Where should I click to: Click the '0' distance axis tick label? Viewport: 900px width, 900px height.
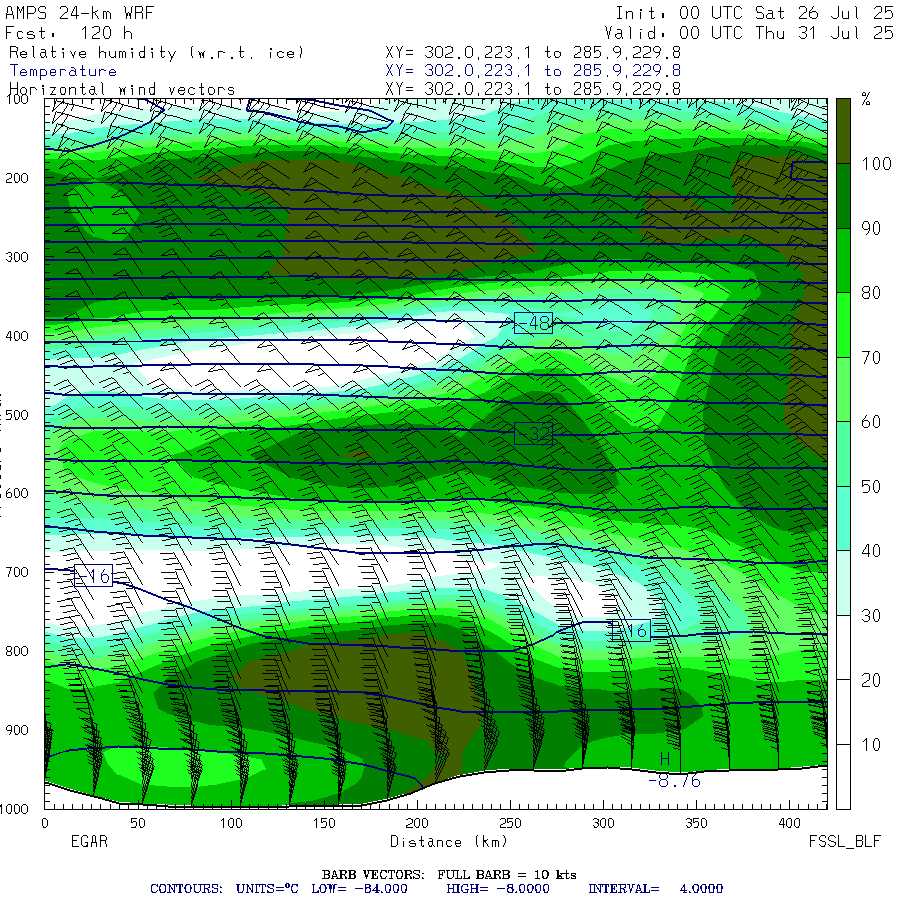(x=45, y=824)
